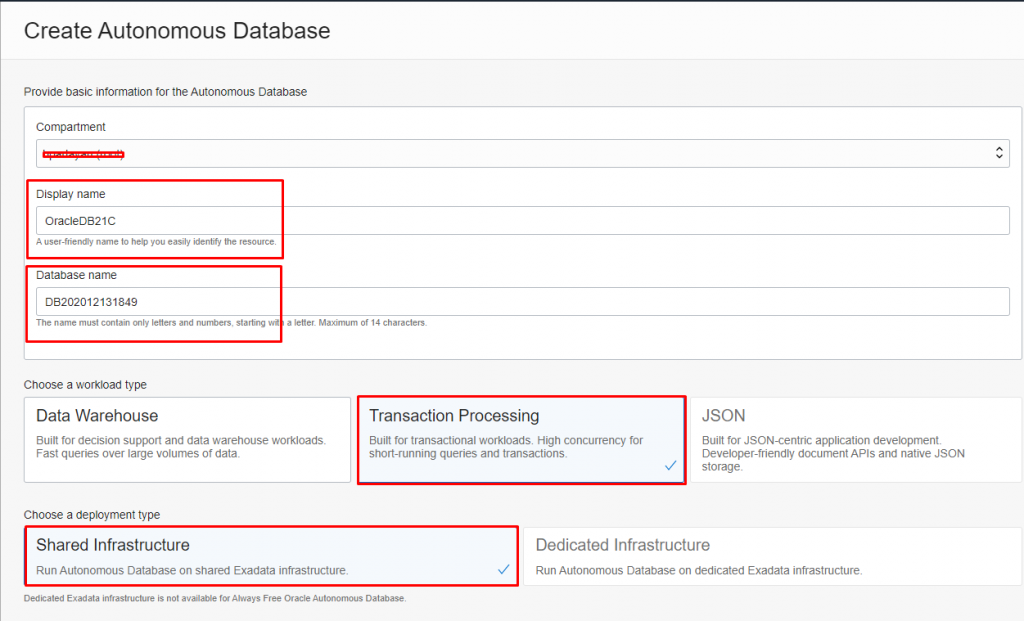Click the 'Choose a workload type' label

(x=85, y=385)
